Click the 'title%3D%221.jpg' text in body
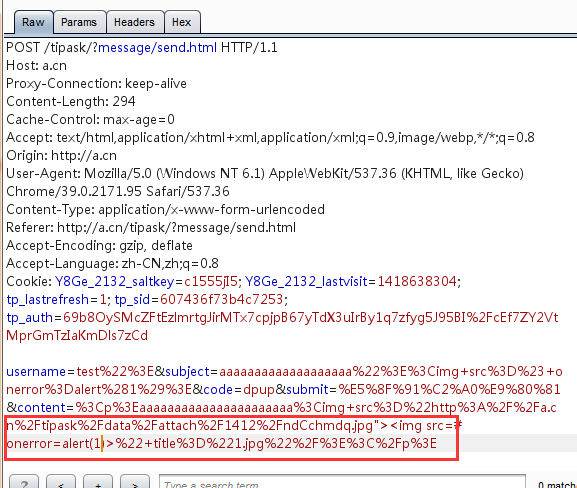The image size is (577, 488). tap(209, 443)
